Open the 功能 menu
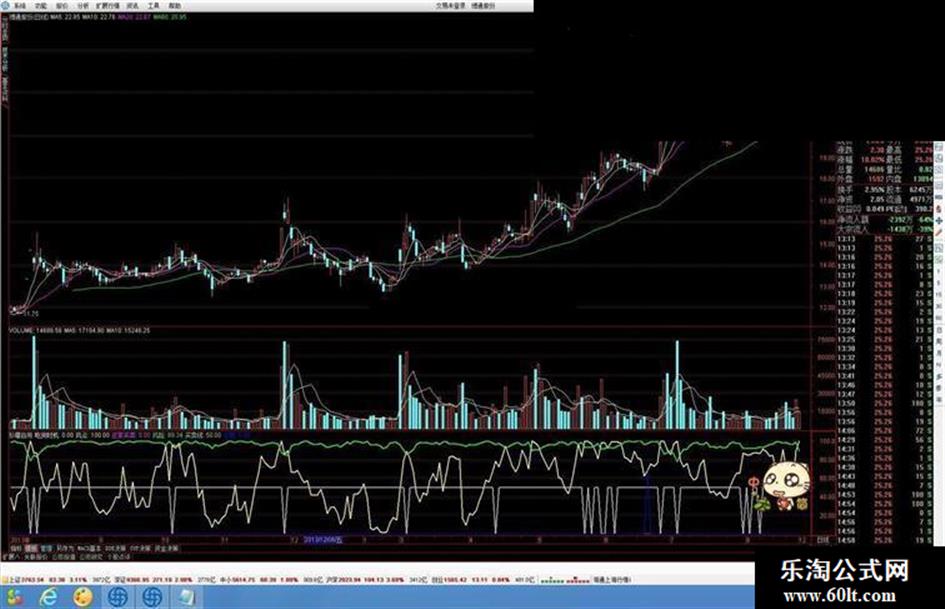The height and width of the screenshot is (609, 945). pos(40,5)
